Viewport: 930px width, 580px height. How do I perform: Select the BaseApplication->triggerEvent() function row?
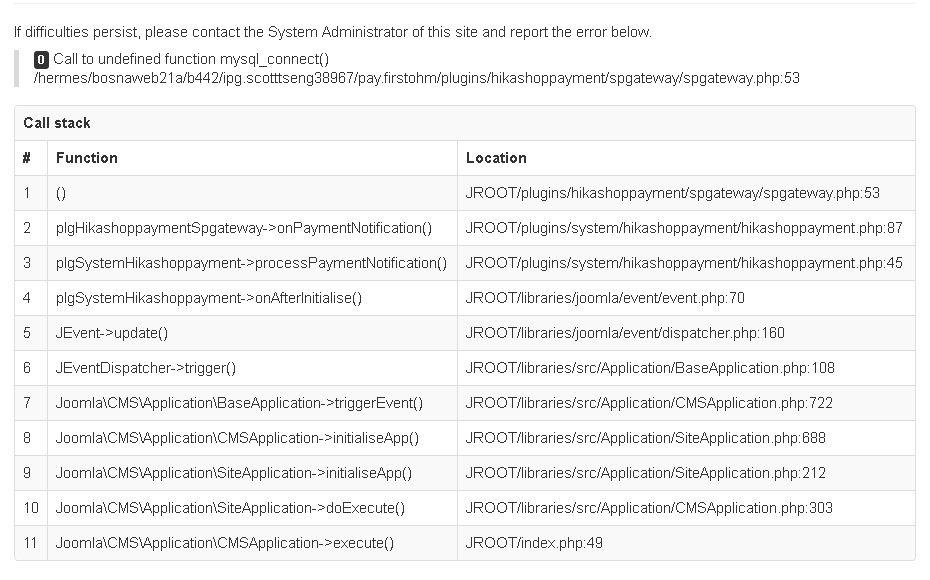(240, 403)
